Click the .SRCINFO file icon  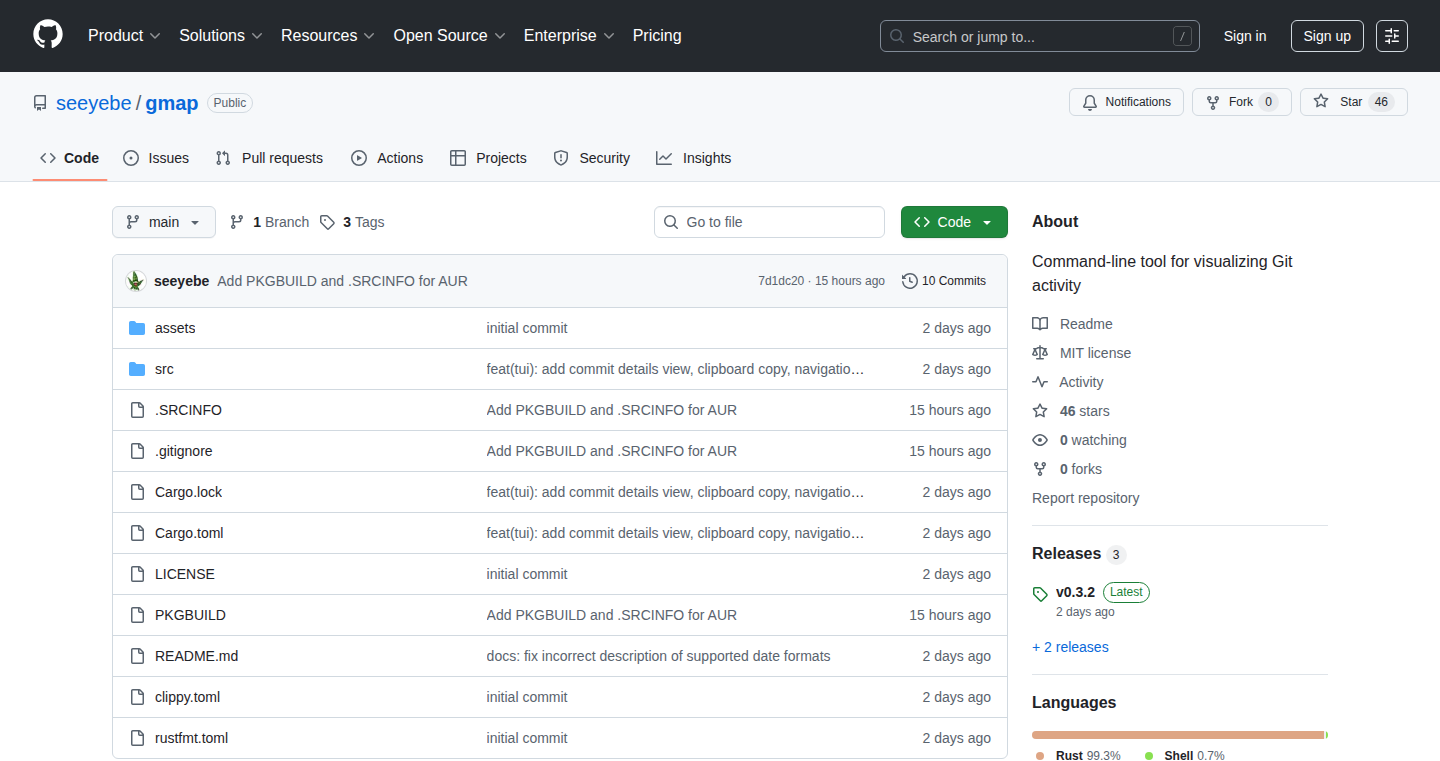137,410
